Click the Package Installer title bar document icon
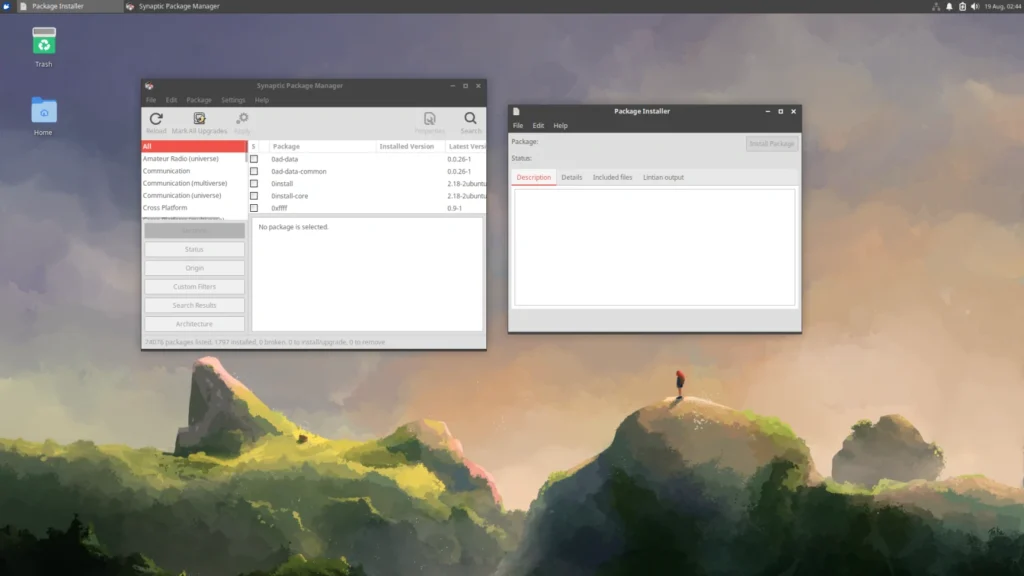This screenshot has width=1024, height=576. [516, 111]
